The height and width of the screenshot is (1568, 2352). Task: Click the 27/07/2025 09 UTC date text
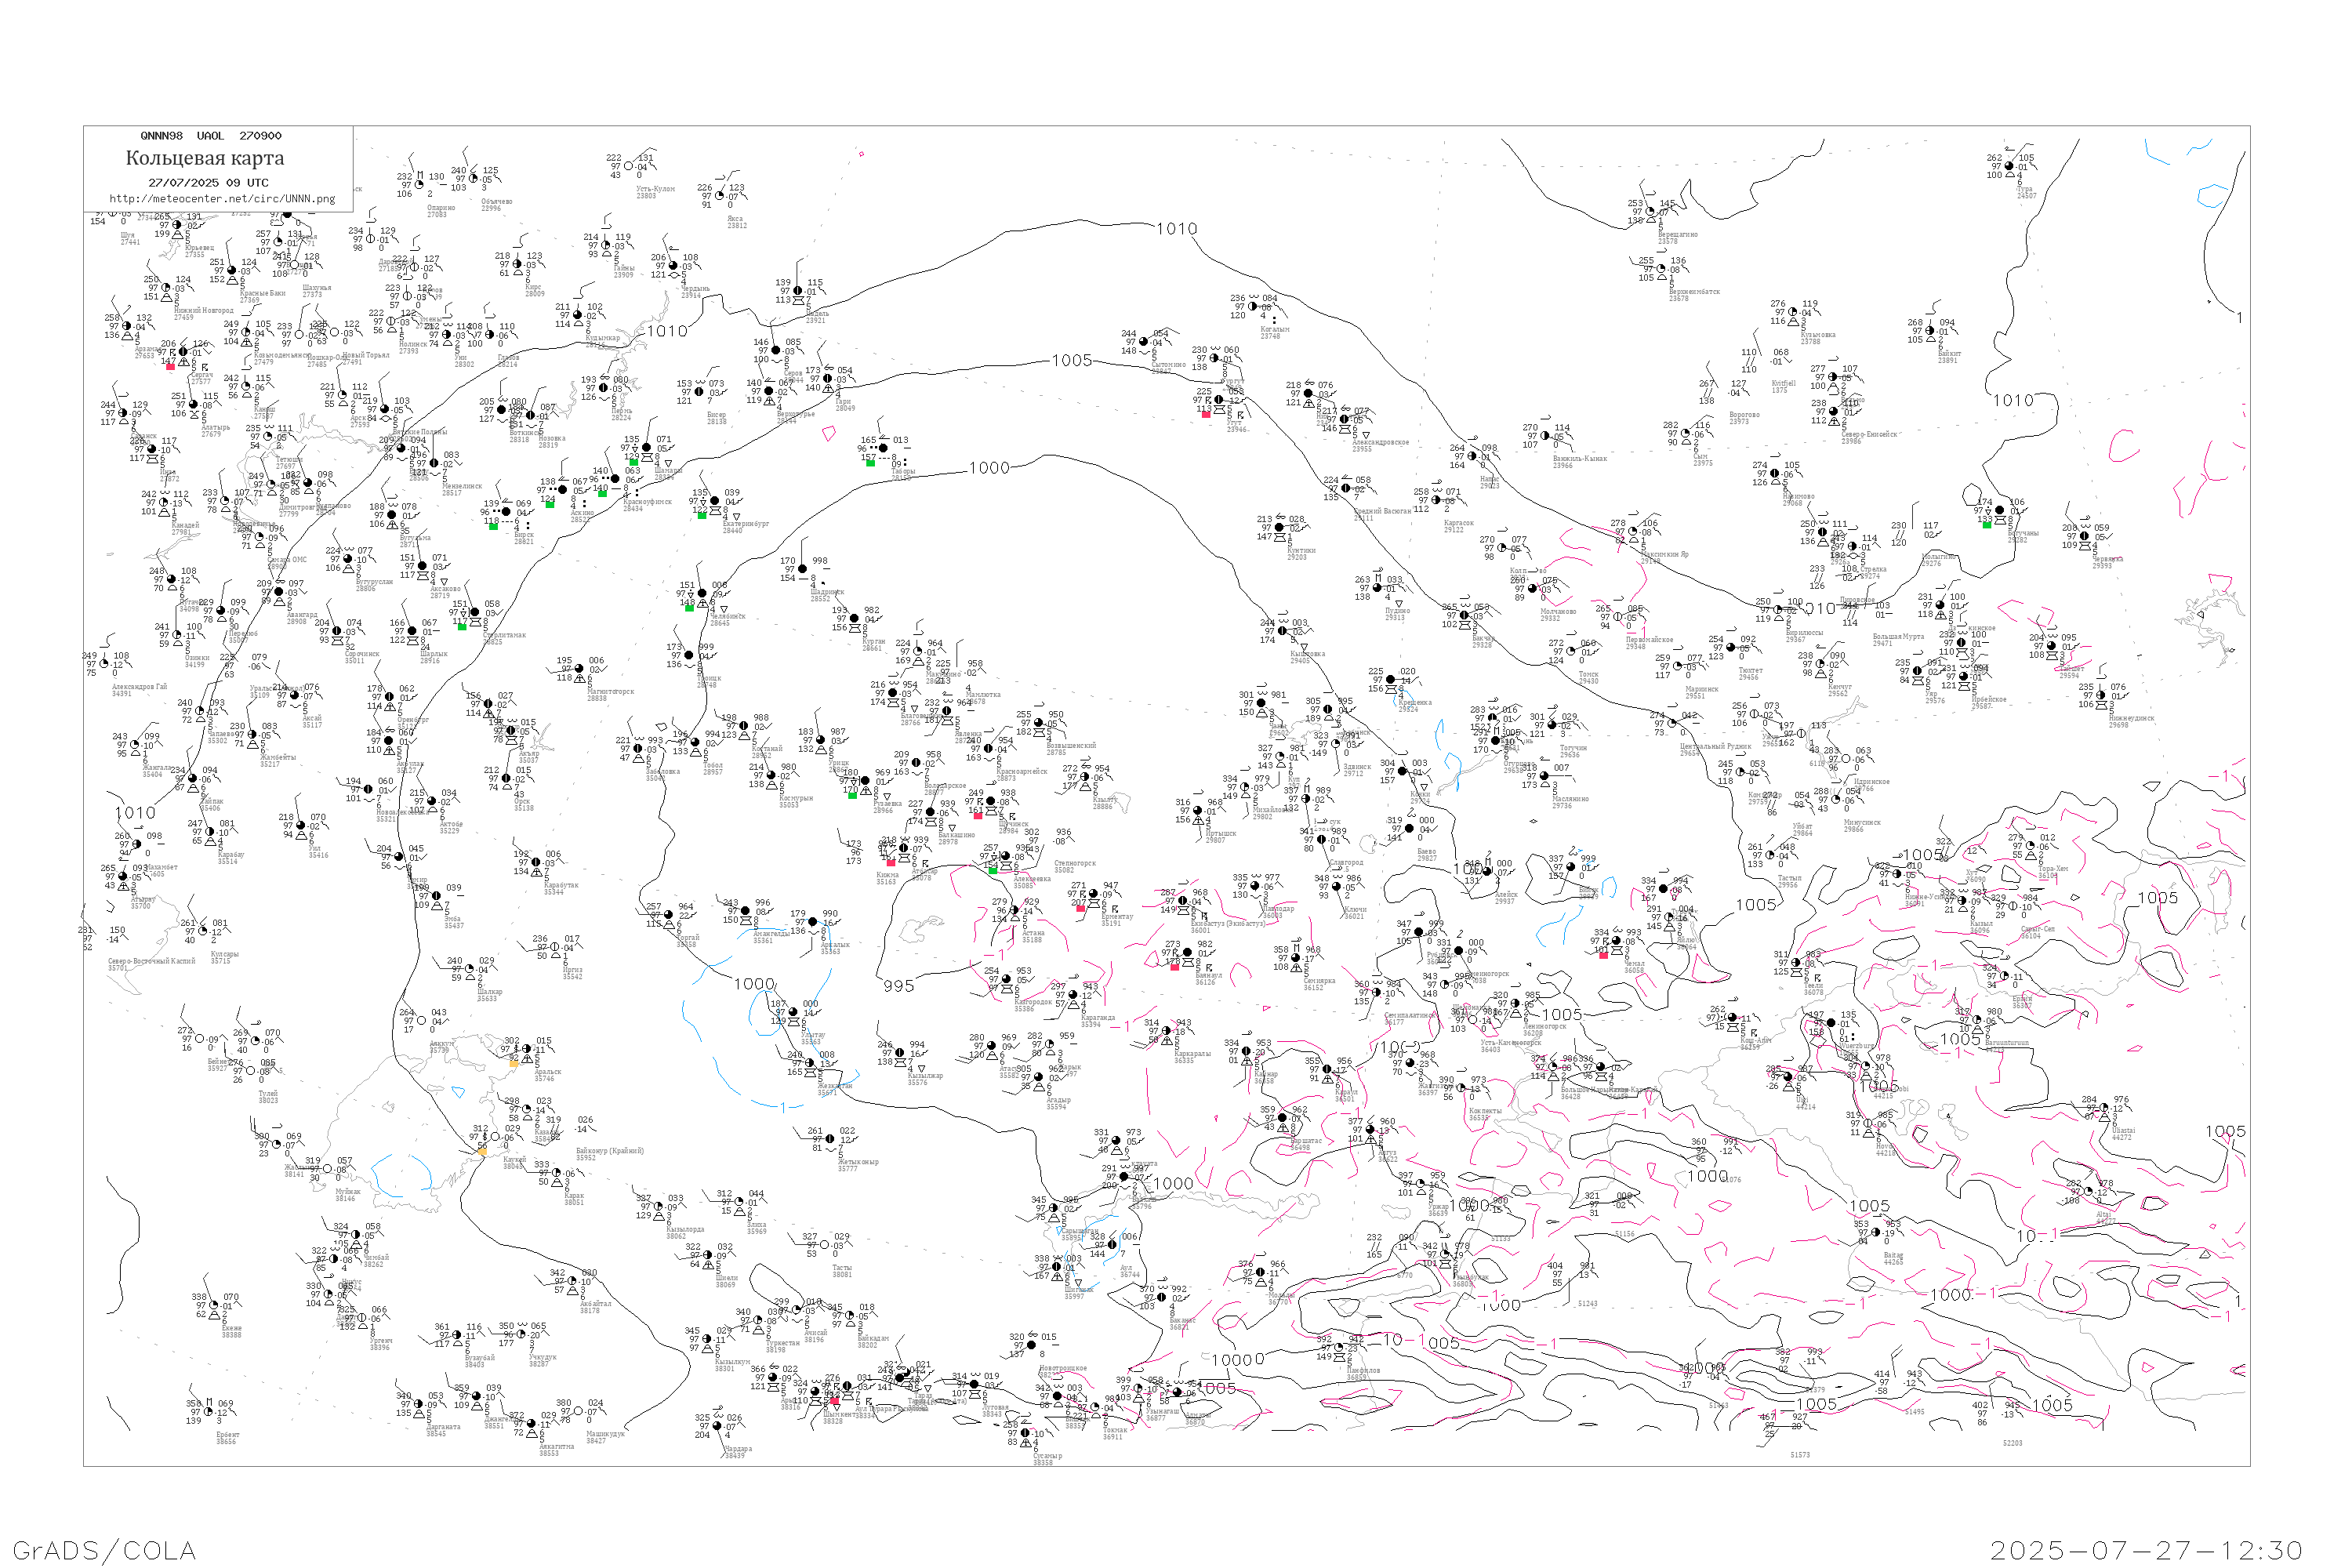tap(208, 183)
